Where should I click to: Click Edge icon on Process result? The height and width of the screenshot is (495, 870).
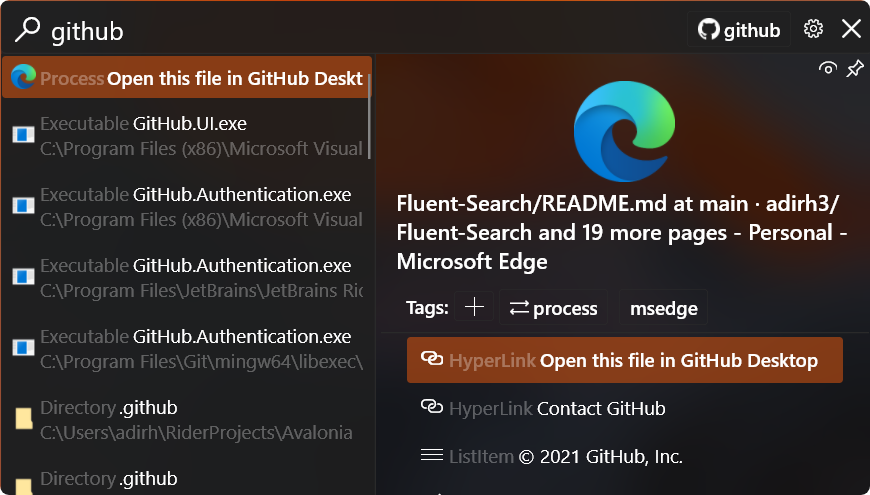point(23,77)
